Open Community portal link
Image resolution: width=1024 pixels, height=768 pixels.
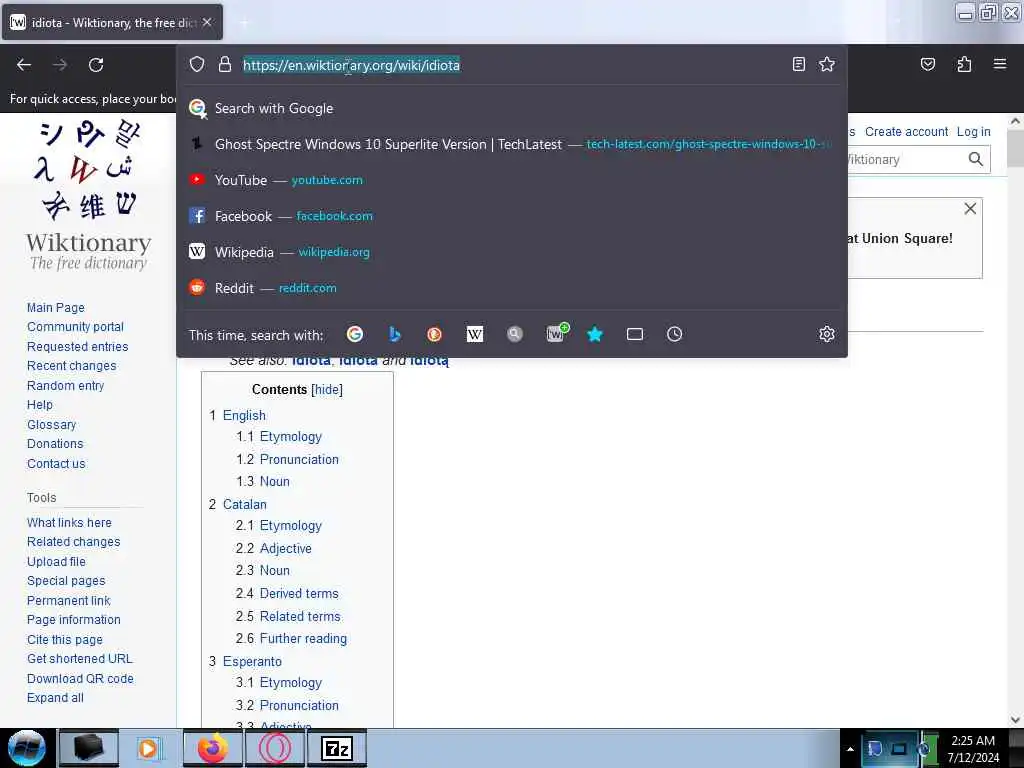coord(75,327)
